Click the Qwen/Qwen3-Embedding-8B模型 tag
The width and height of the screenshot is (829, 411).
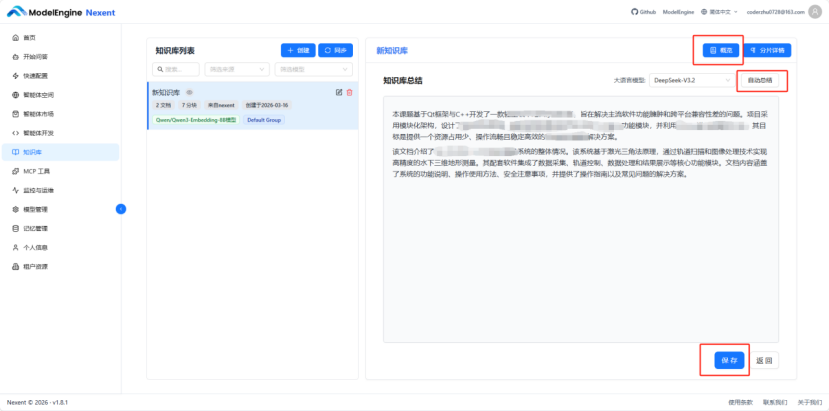(x=196, y=120)
